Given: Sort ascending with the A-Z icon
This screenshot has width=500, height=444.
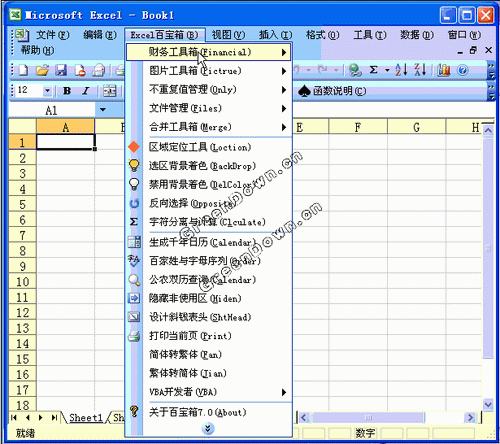Looking at the screenshot, I should pyautogui.click(x=401, y=70).
